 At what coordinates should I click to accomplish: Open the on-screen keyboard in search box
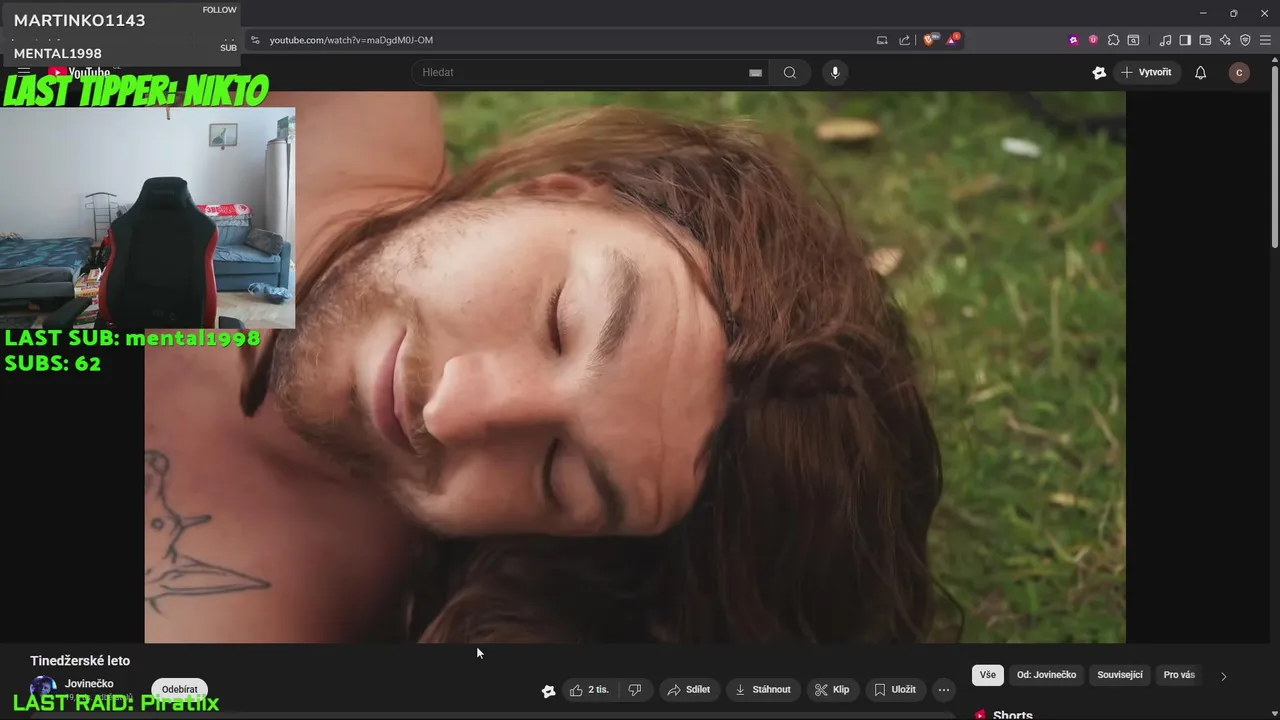pos(755,73)
